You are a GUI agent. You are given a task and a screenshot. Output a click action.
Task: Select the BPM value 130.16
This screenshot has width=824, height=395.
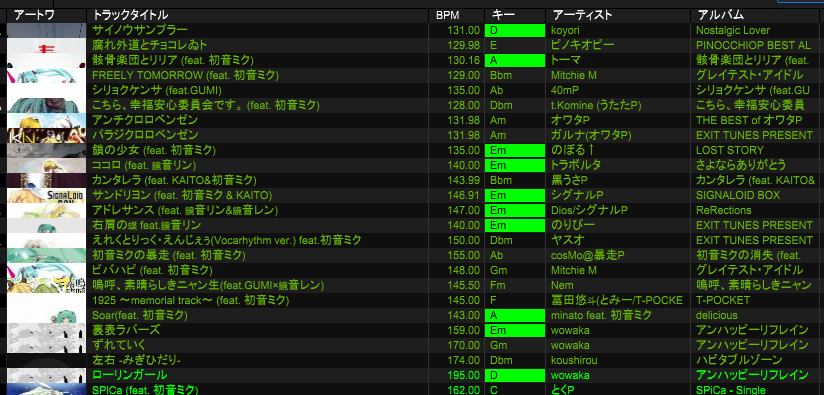(x=464, y=60)
